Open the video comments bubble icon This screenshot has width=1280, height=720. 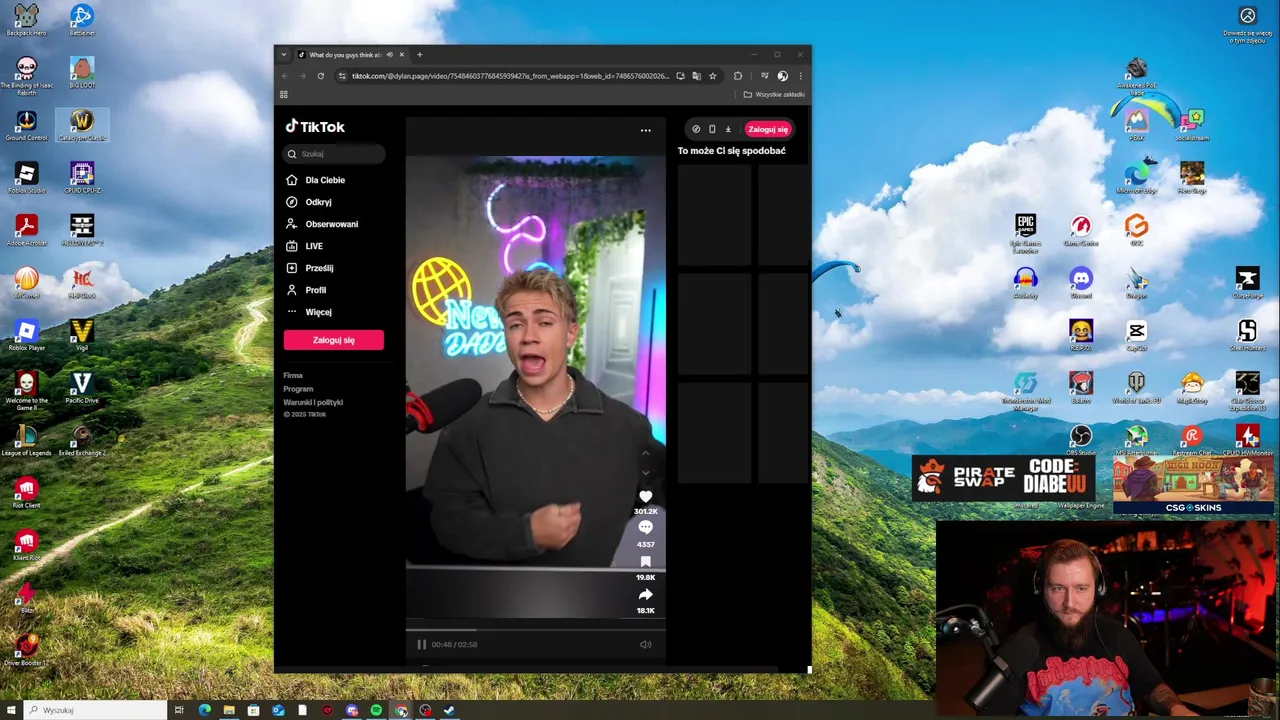pos(645,528)
